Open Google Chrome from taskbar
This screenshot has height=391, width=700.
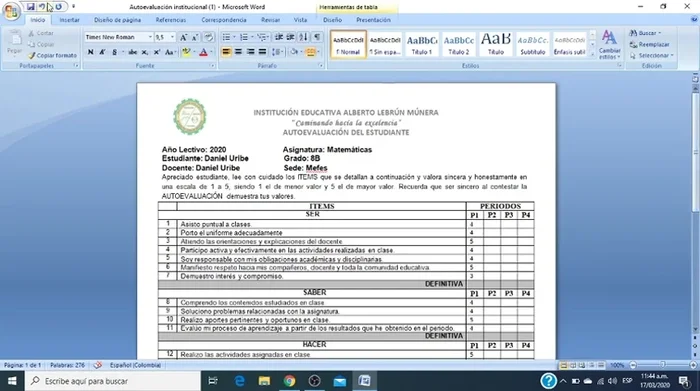click(289, 381)
